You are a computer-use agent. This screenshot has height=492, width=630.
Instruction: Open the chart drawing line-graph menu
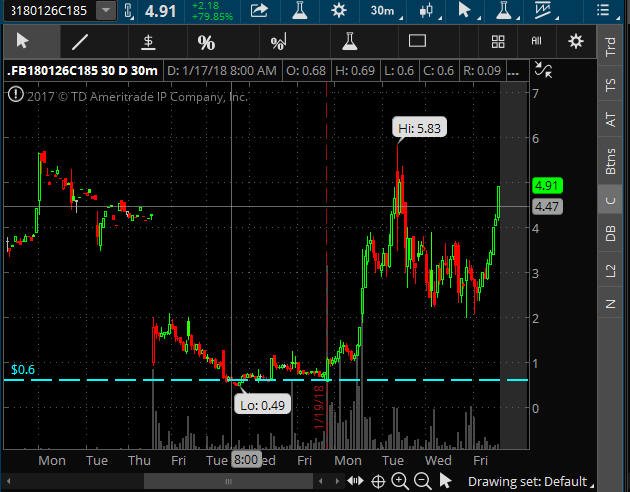543,10
